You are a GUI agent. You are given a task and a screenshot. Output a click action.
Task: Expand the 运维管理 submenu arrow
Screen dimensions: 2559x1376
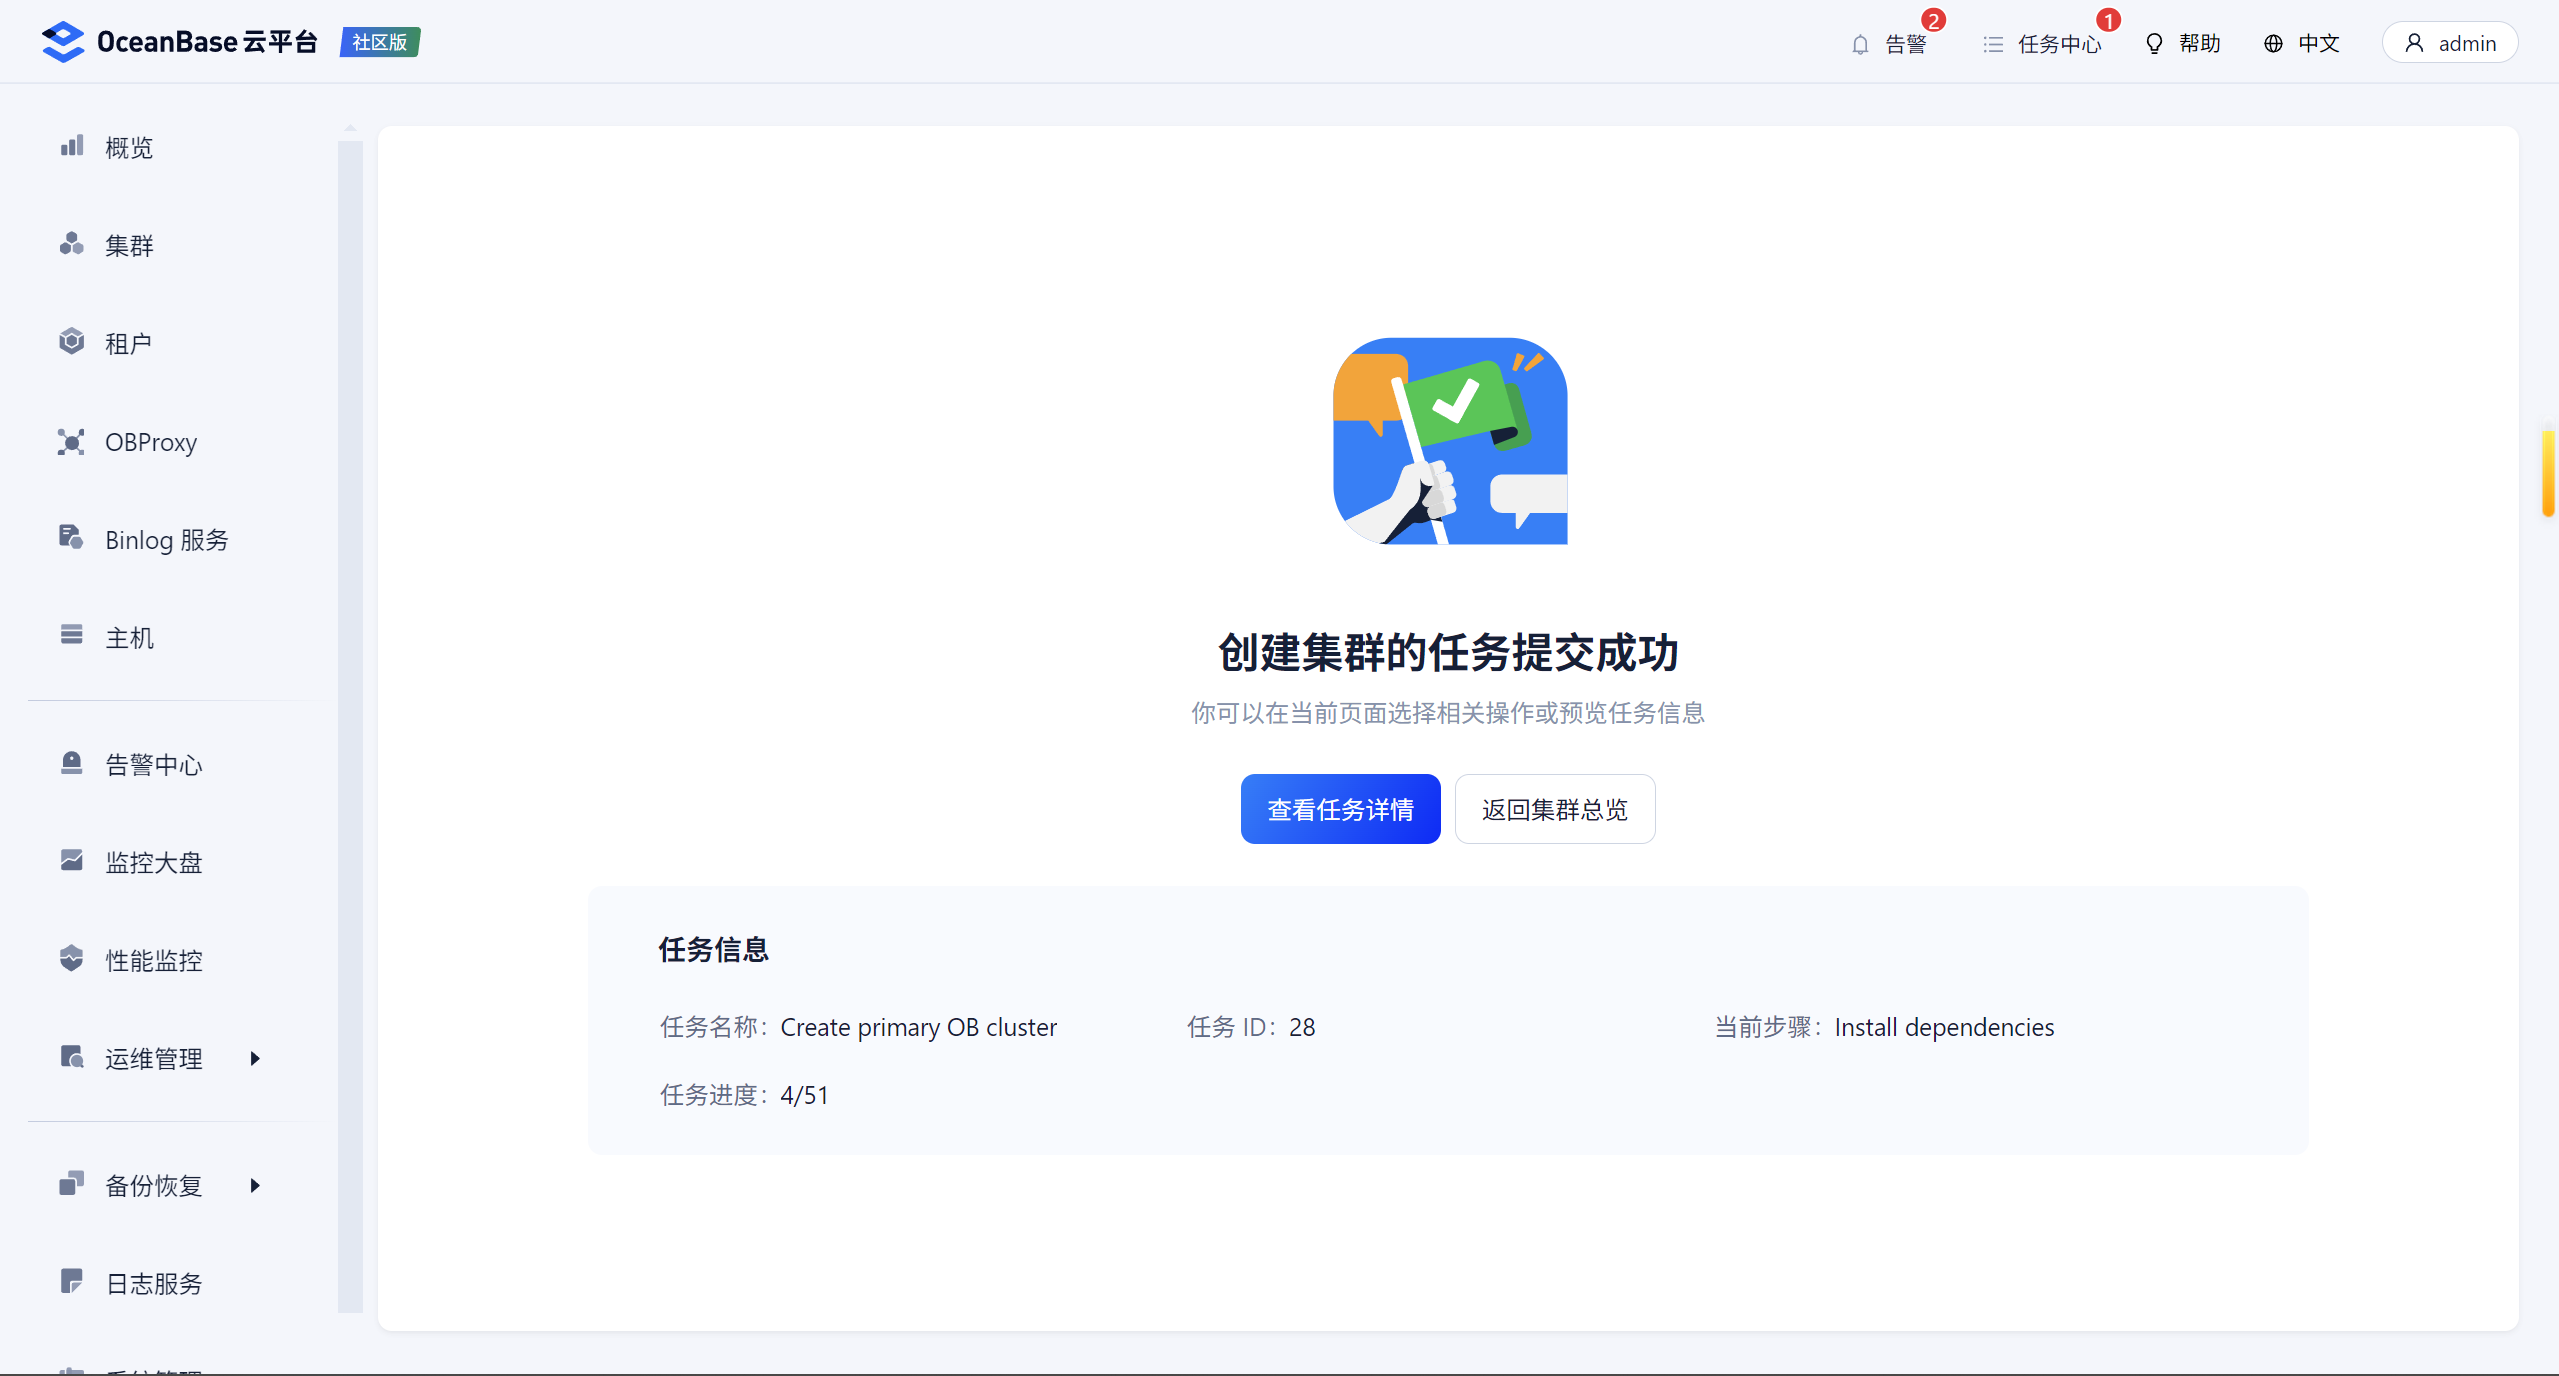coord(255,1058)
